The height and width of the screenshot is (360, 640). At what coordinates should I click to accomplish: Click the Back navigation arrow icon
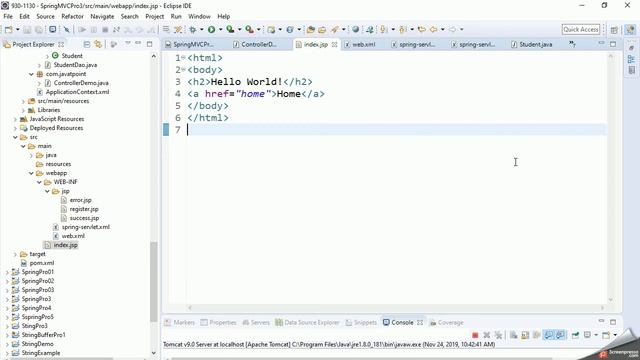[x=433, y=29]
